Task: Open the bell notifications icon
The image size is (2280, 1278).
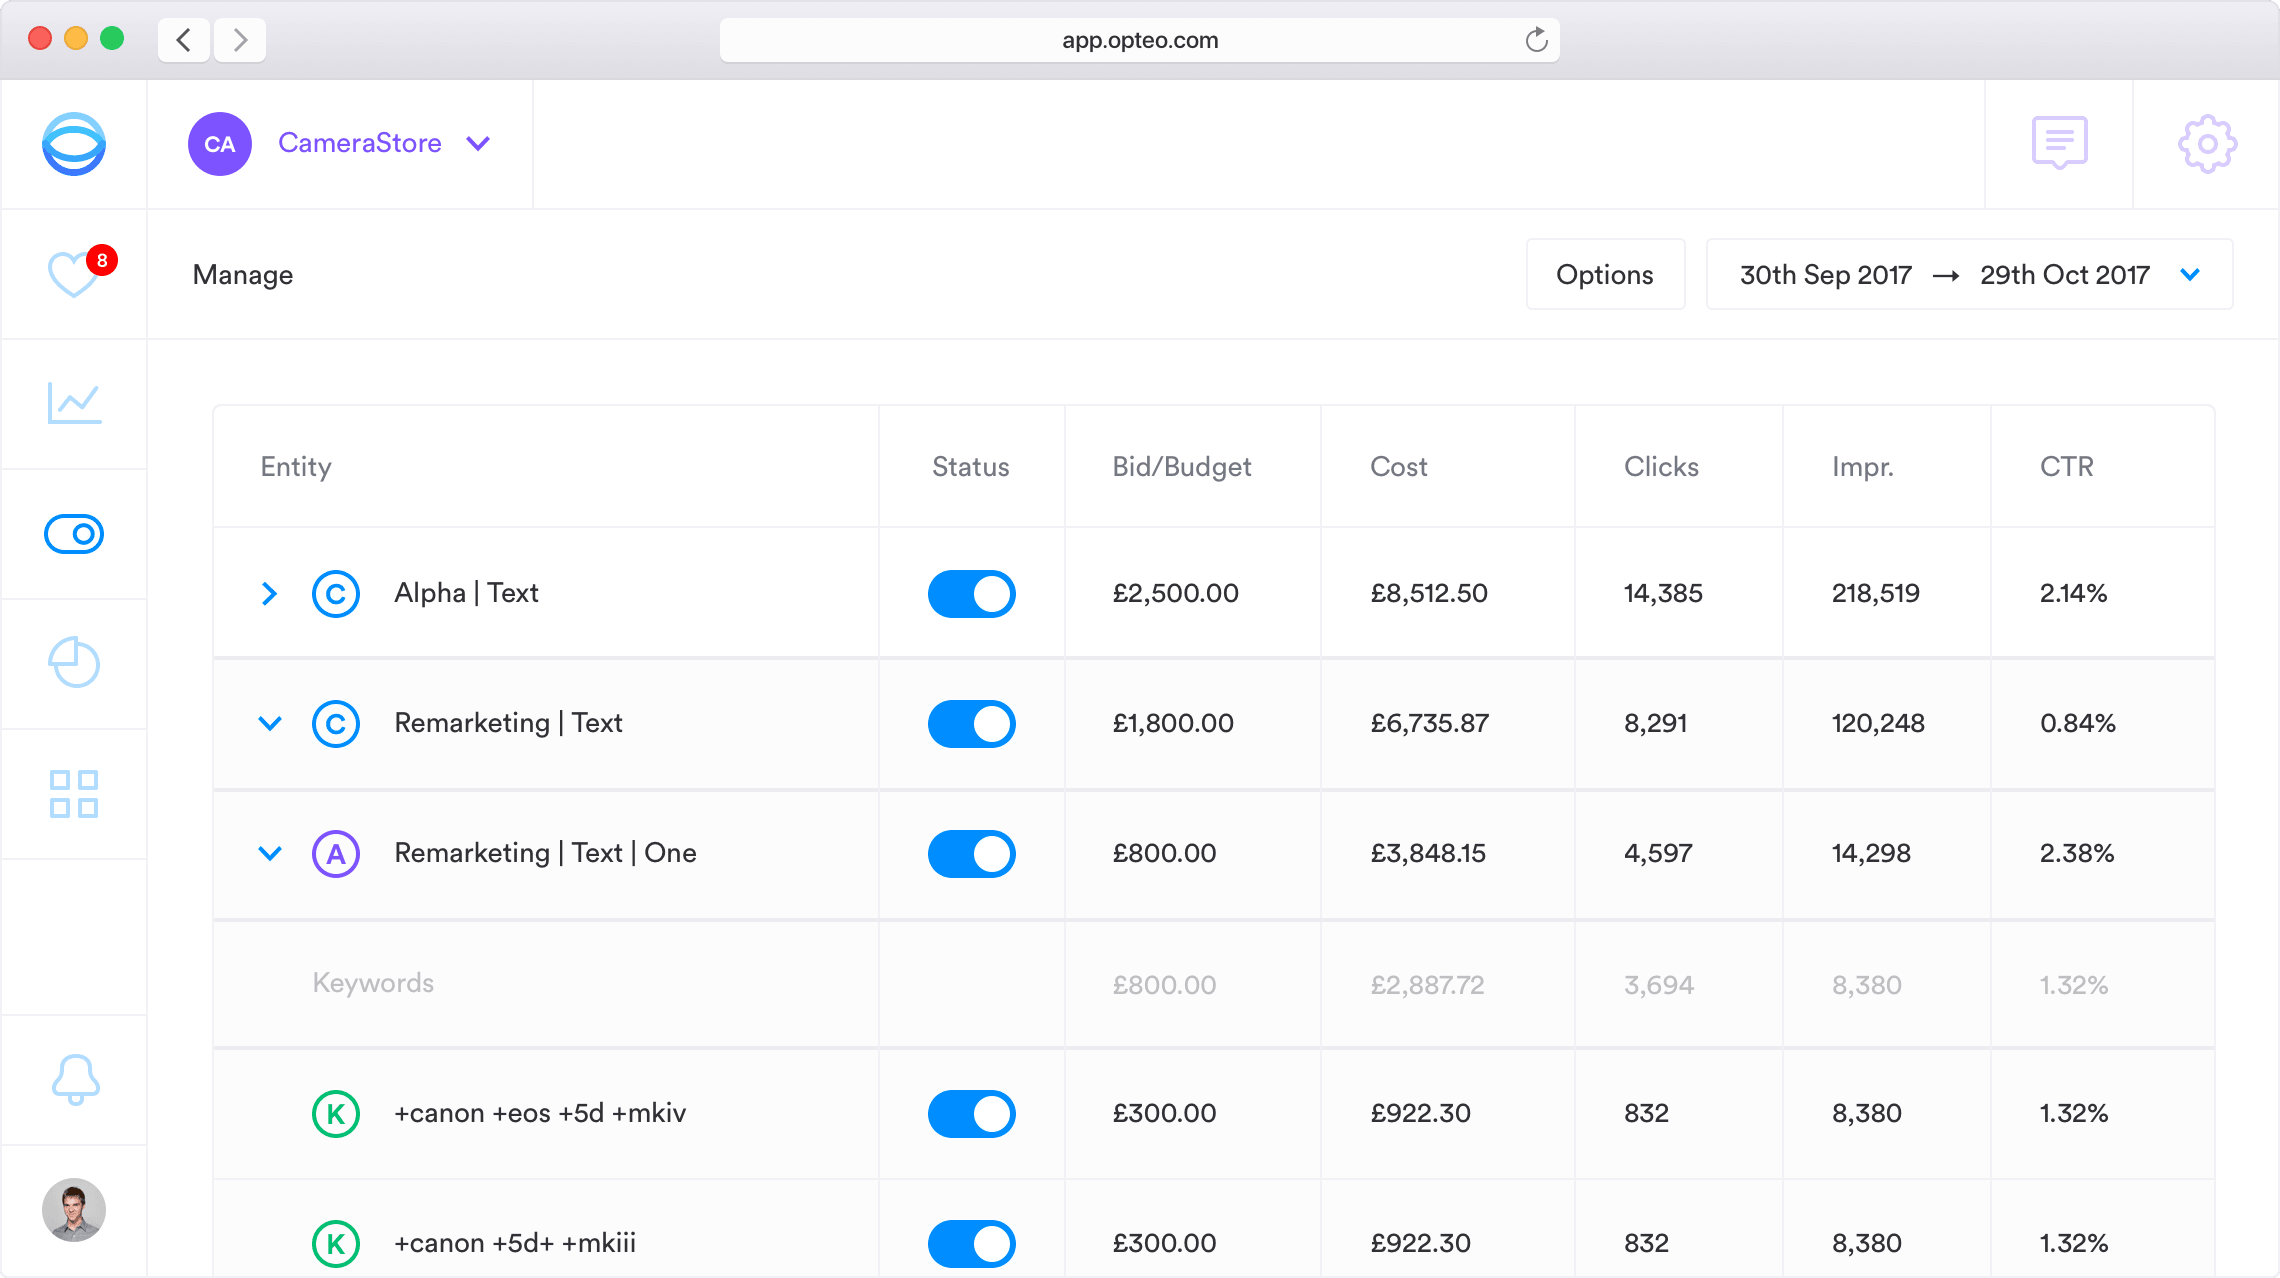Action: pyautogui.click(x=74, y=1079)
